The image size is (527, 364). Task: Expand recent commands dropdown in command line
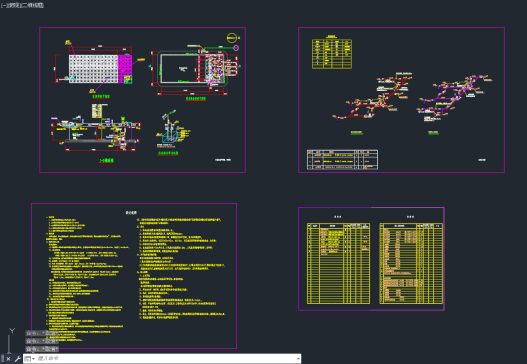pos(30,359)
